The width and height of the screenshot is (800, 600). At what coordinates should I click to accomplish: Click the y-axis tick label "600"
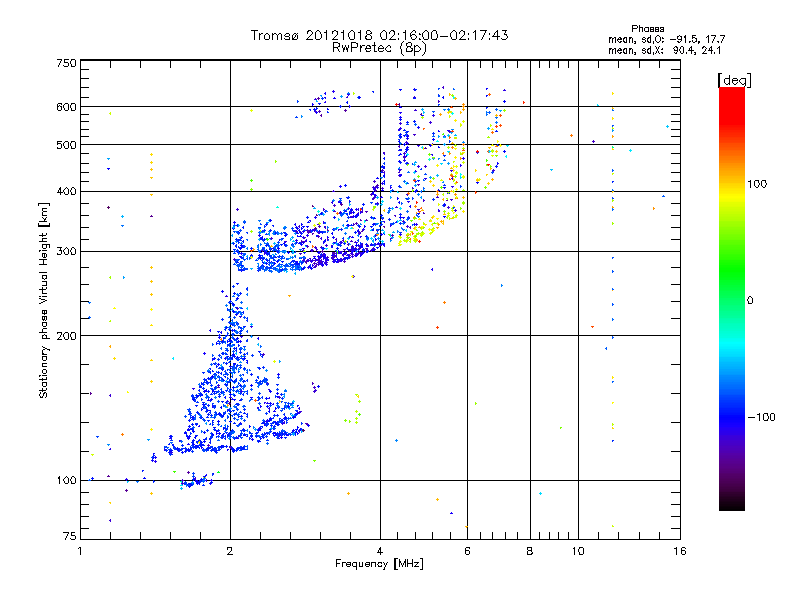[67, 107]
